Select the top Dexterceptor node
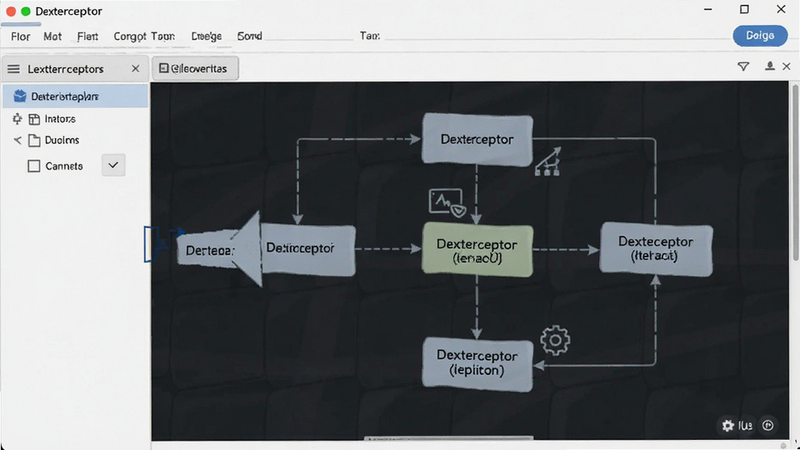The image size is (800, 450). tap(478, 139)
